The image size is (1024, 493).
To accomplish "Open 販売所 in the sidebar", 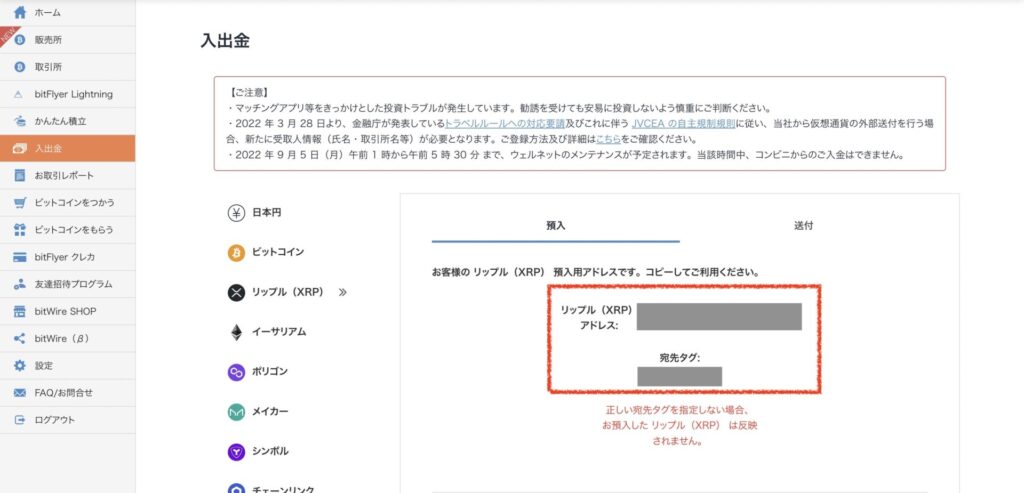I will click(68, 40).
